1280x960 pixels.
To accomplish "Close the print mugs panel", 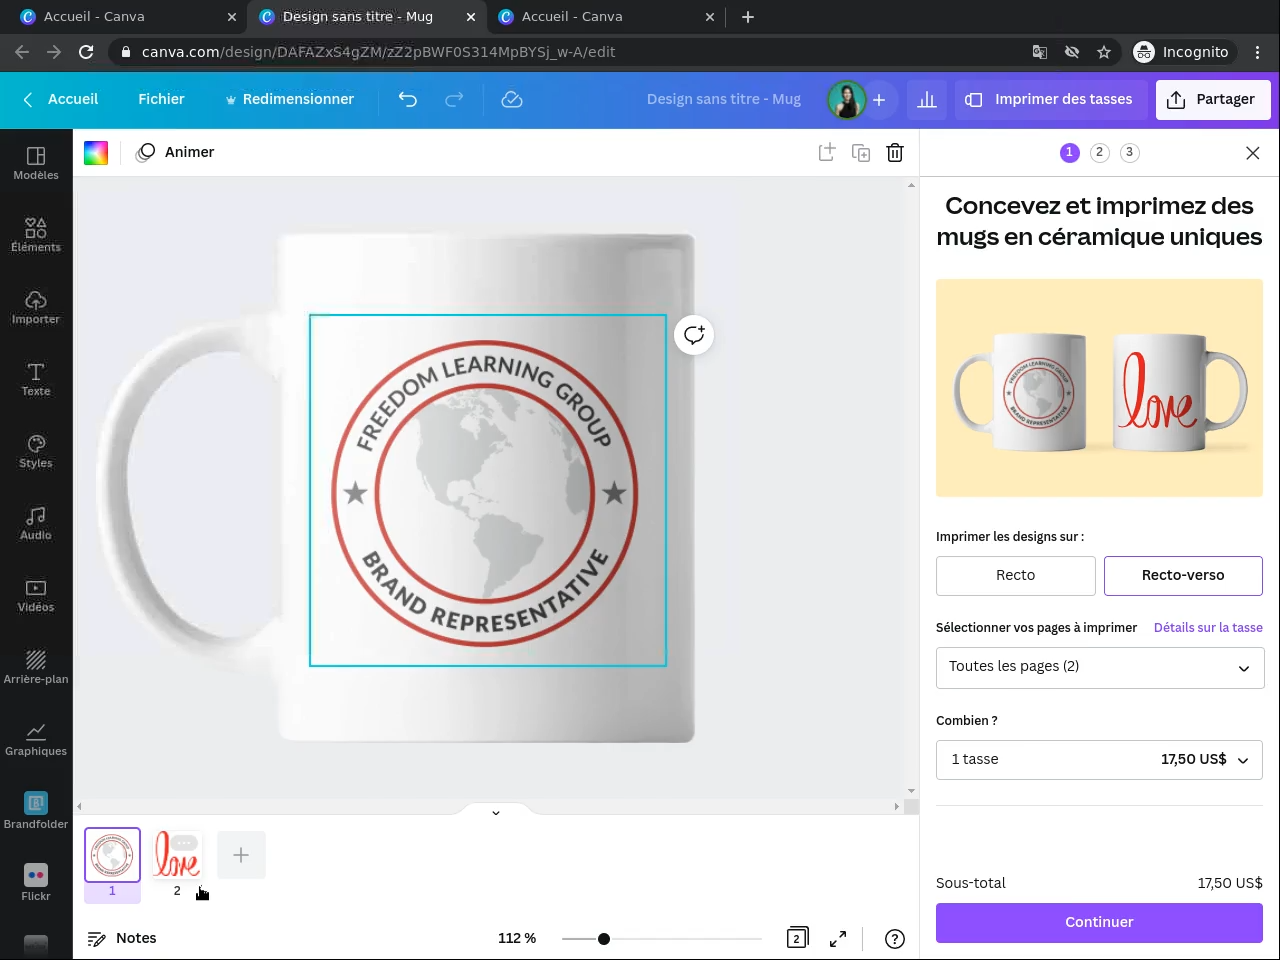I will click(1253, 152).
